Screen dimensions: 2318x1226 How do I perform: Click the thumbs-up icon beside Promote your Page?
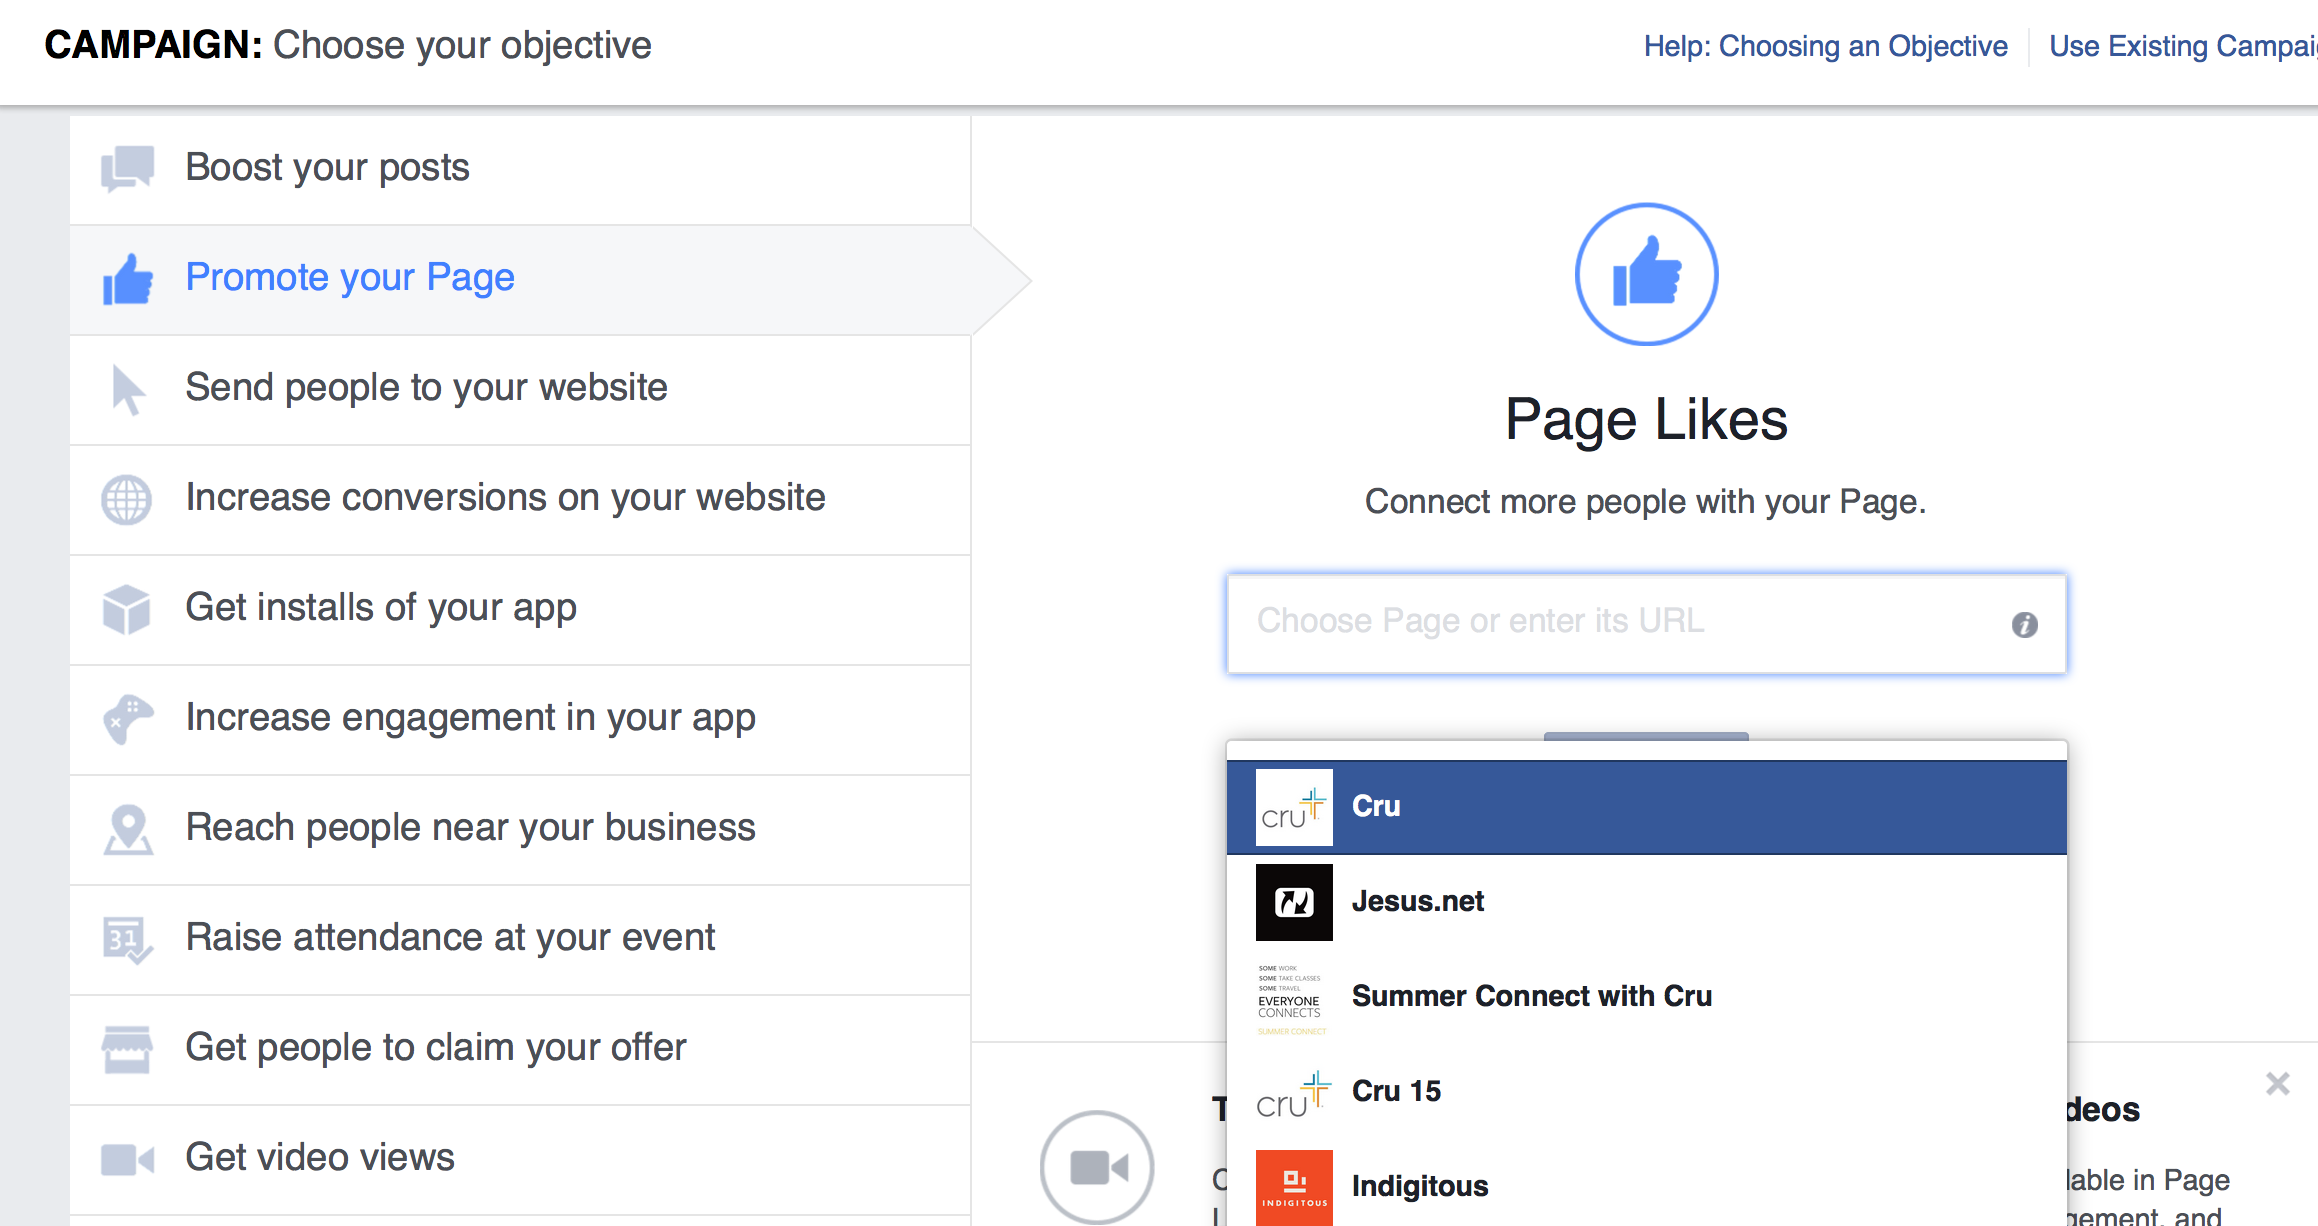[127, 279]
